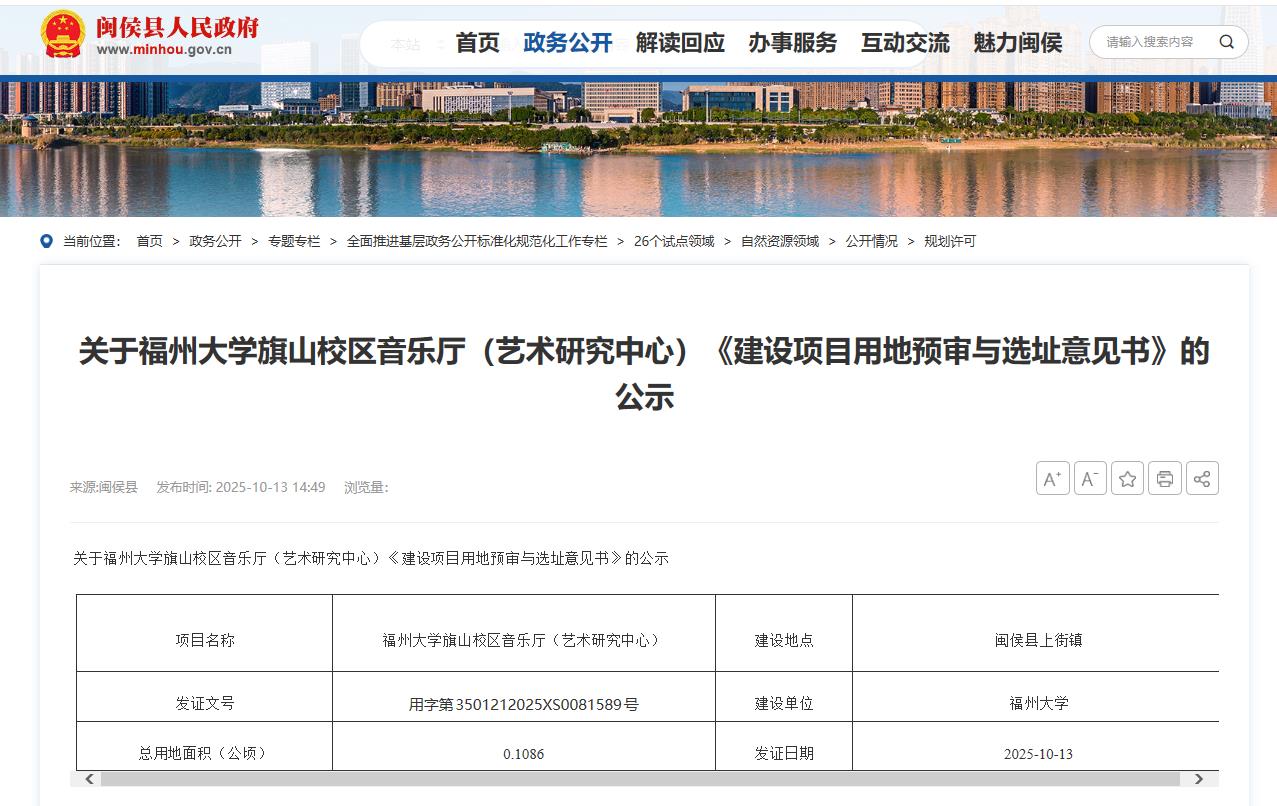Viewport: 1277px width, 806px height.
Task: Click the location pin icon in breadcrumb
Action: click(x=46, y=241)
